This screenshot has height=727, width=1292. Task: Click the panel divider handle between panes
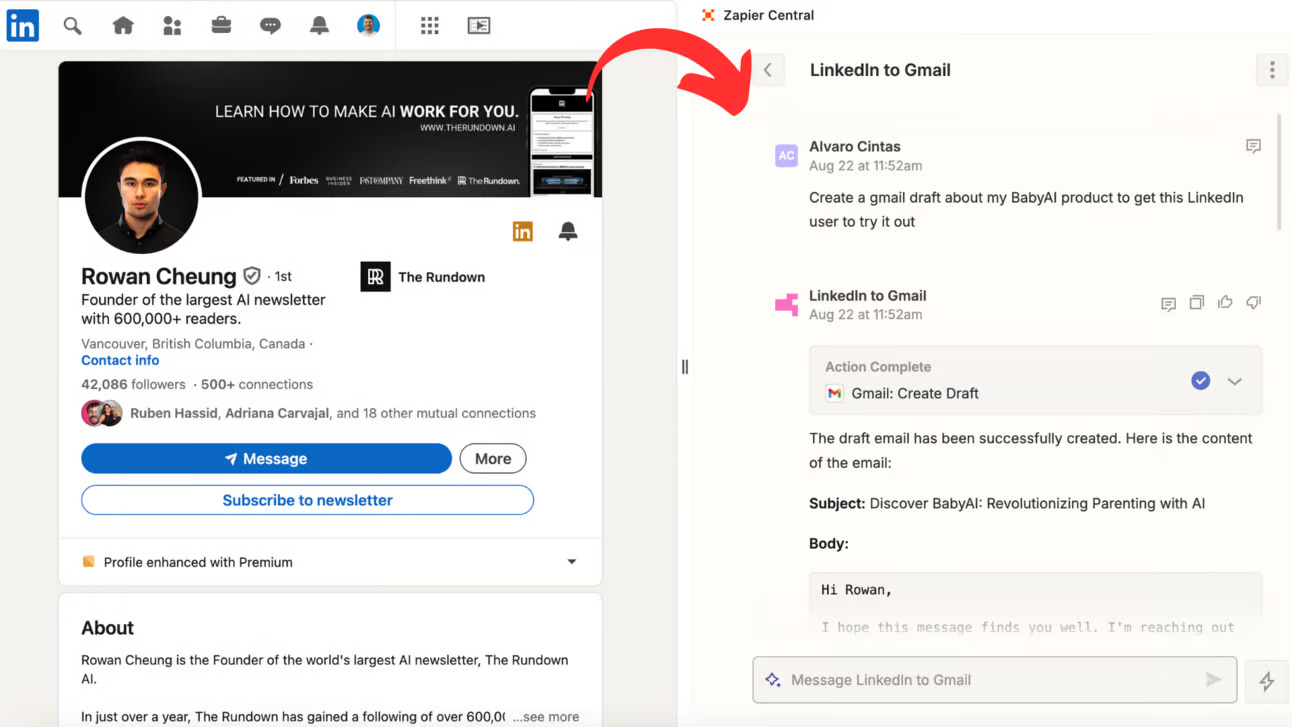coord(685,367)
